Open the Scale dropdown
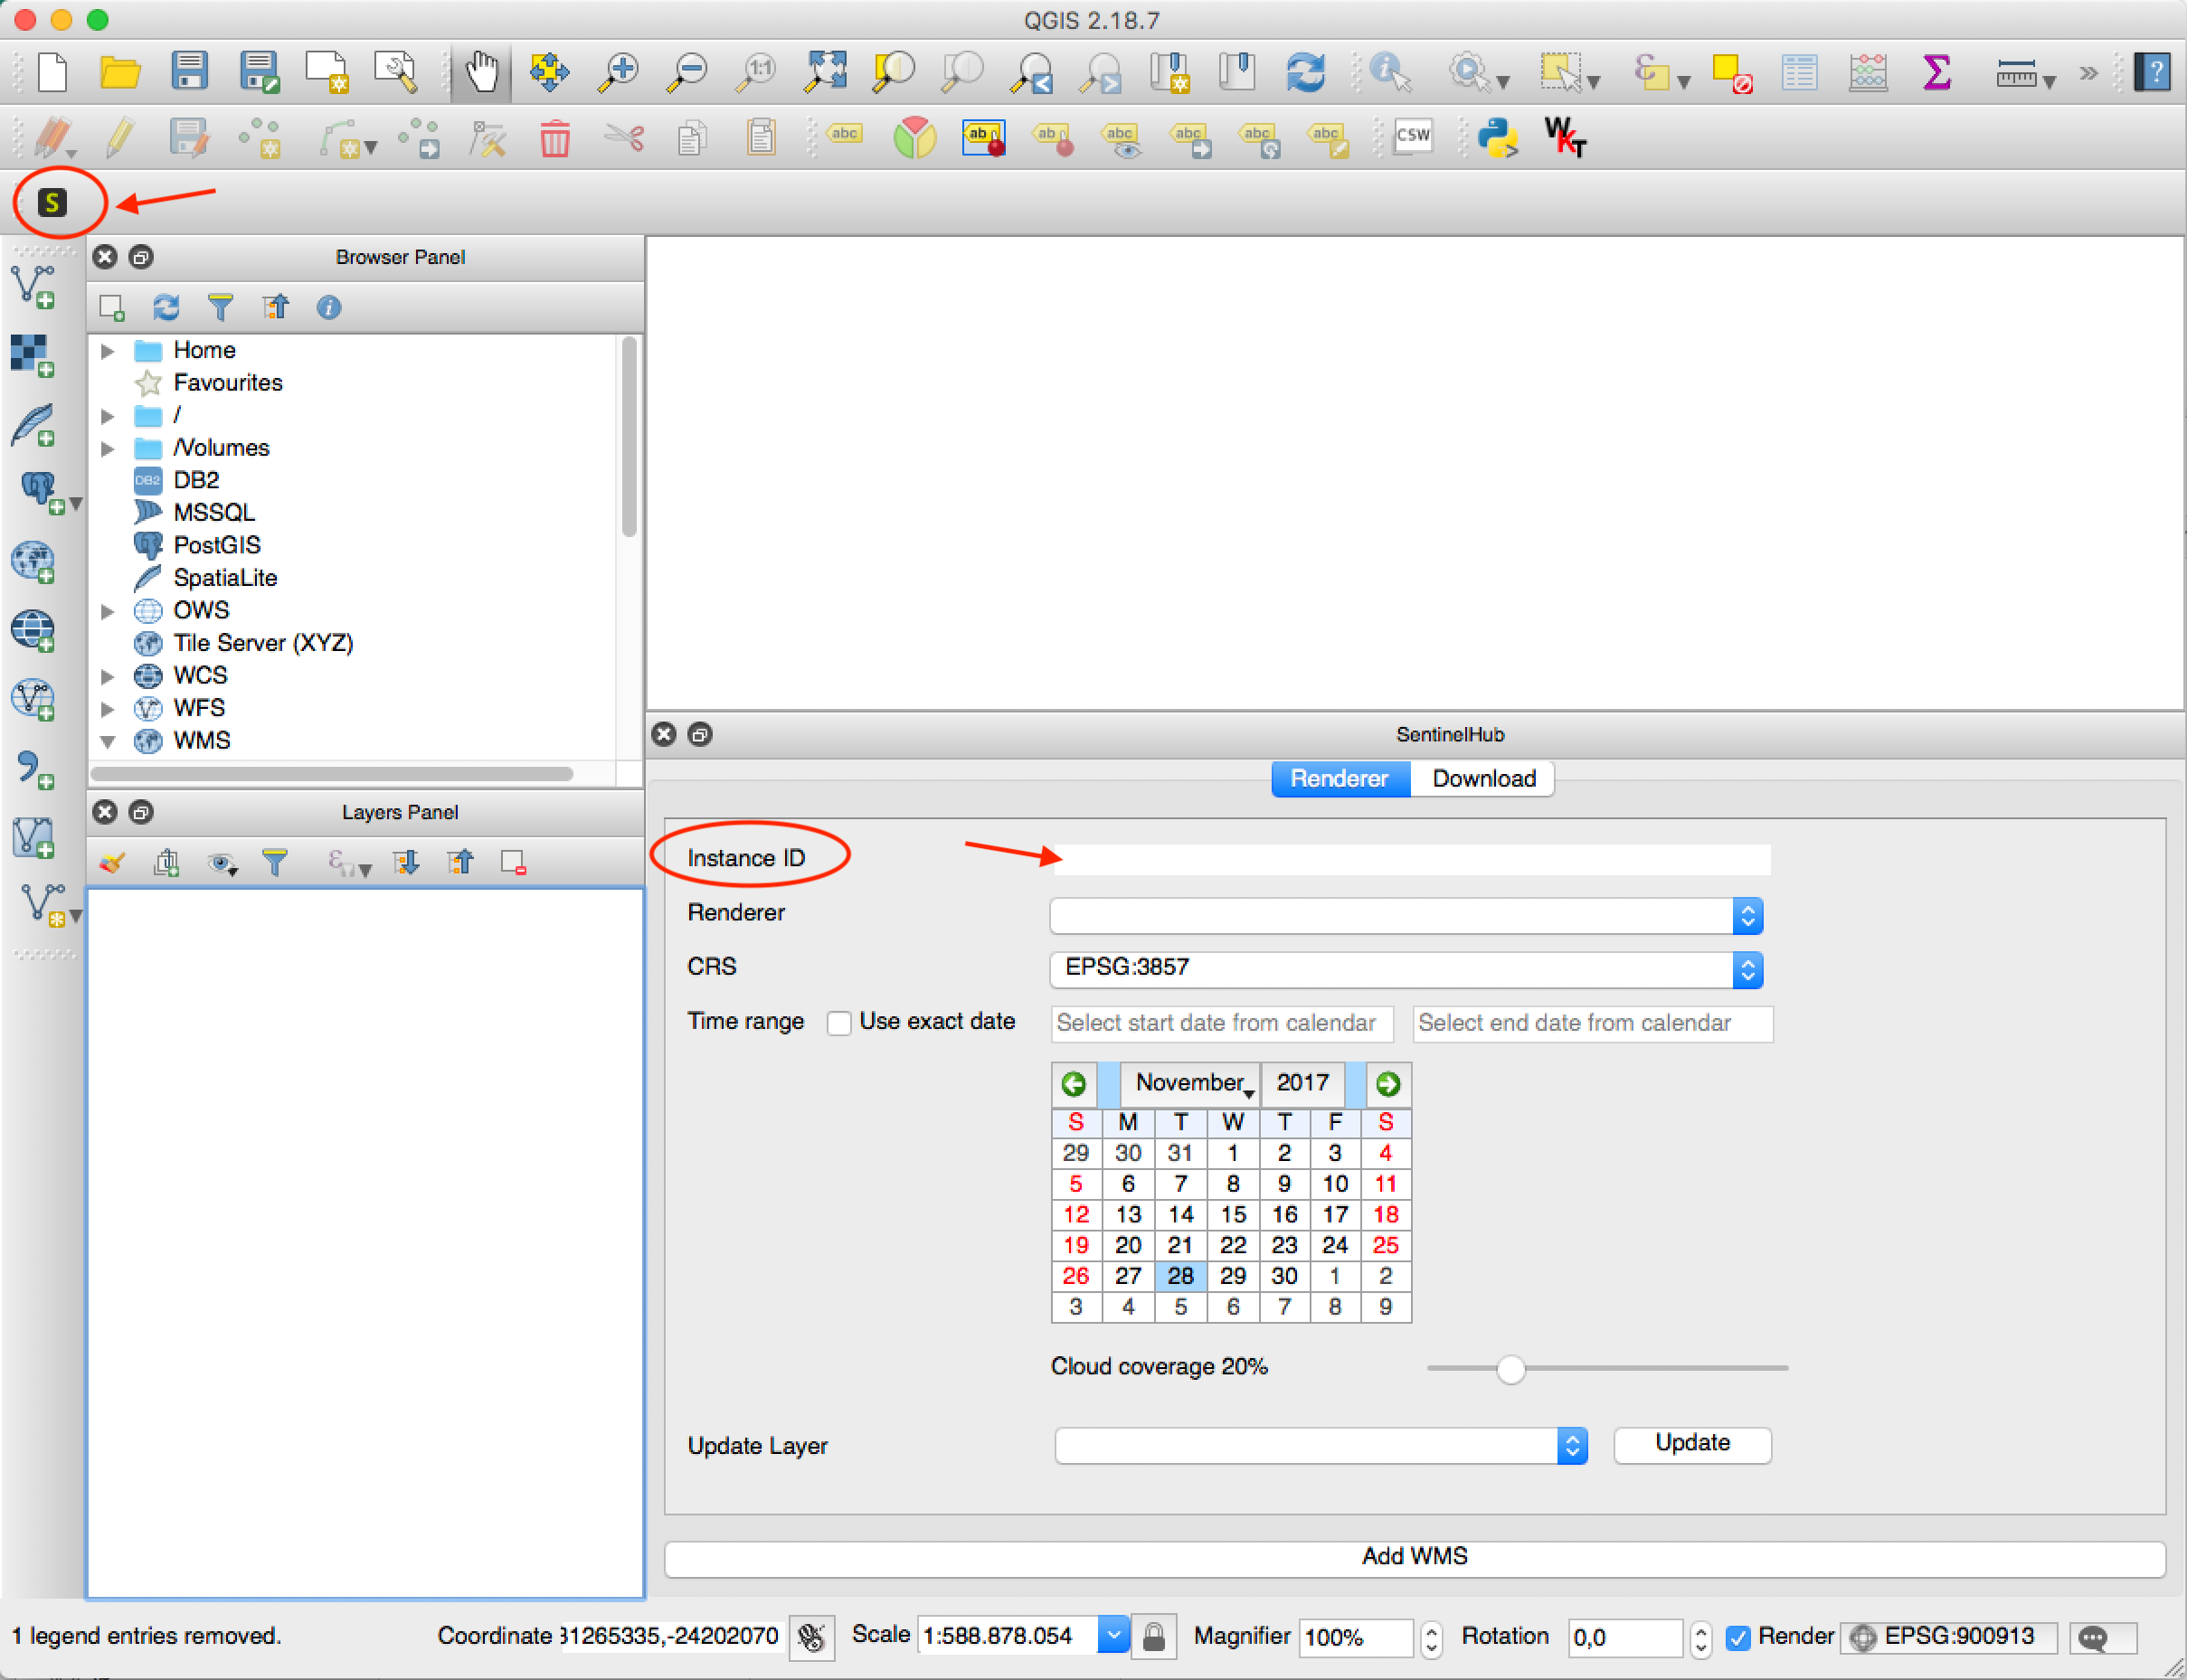Screen dimensions: 2187x1680 pyautogui.click(x=1113, y=1636)
